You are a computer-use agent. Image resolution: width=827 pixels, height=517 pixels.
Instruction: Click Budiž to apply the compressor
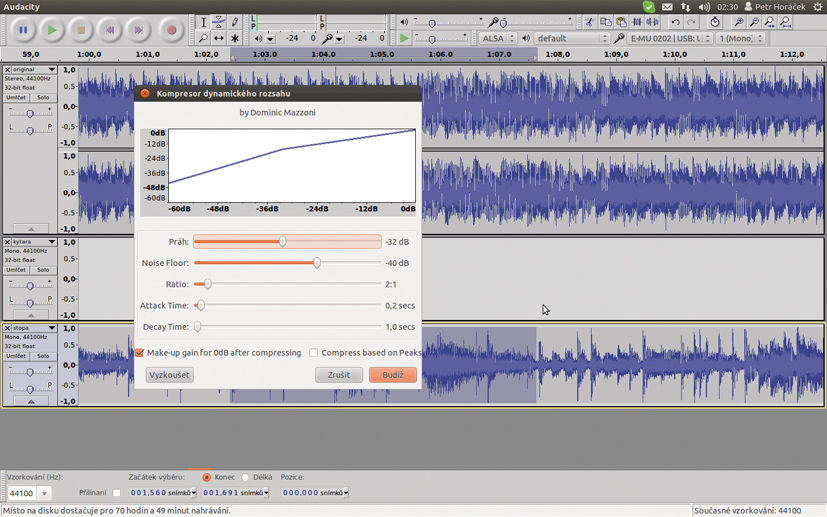tap(393, 375)
